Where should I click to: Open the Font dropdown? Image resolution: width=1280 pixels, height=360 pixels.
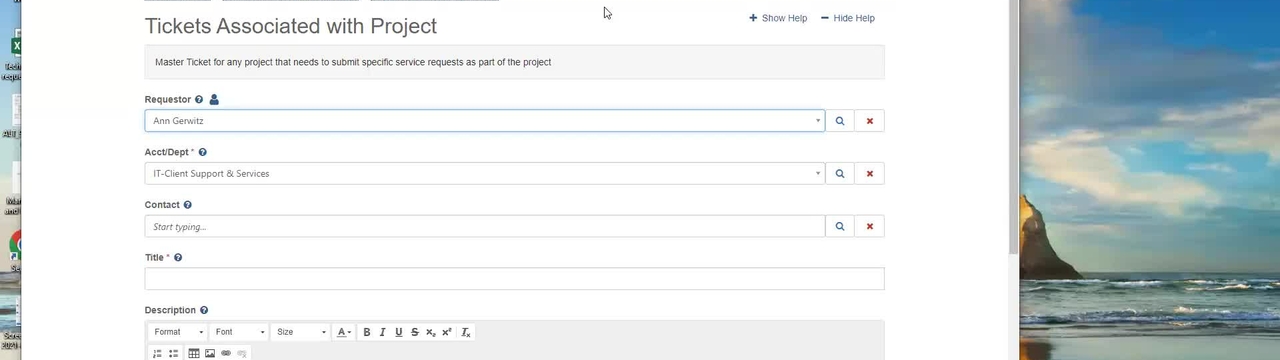coord(240,332)
